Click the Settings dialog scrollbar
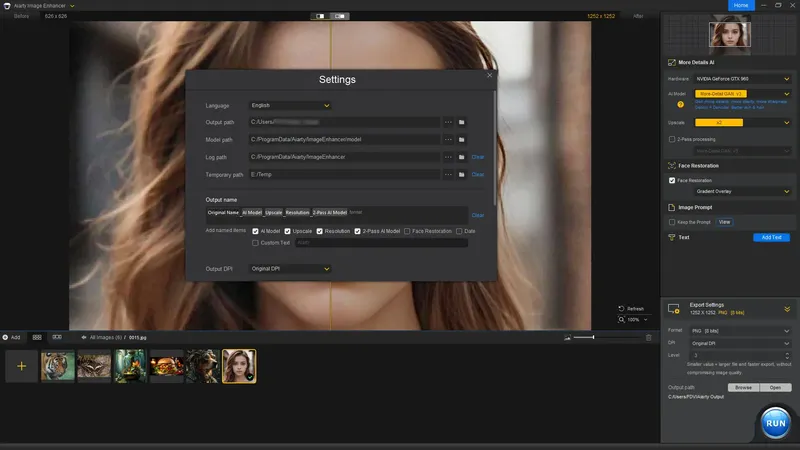This screenshot has width=800, height=450. pyautogui.click(x=494, y=148)
